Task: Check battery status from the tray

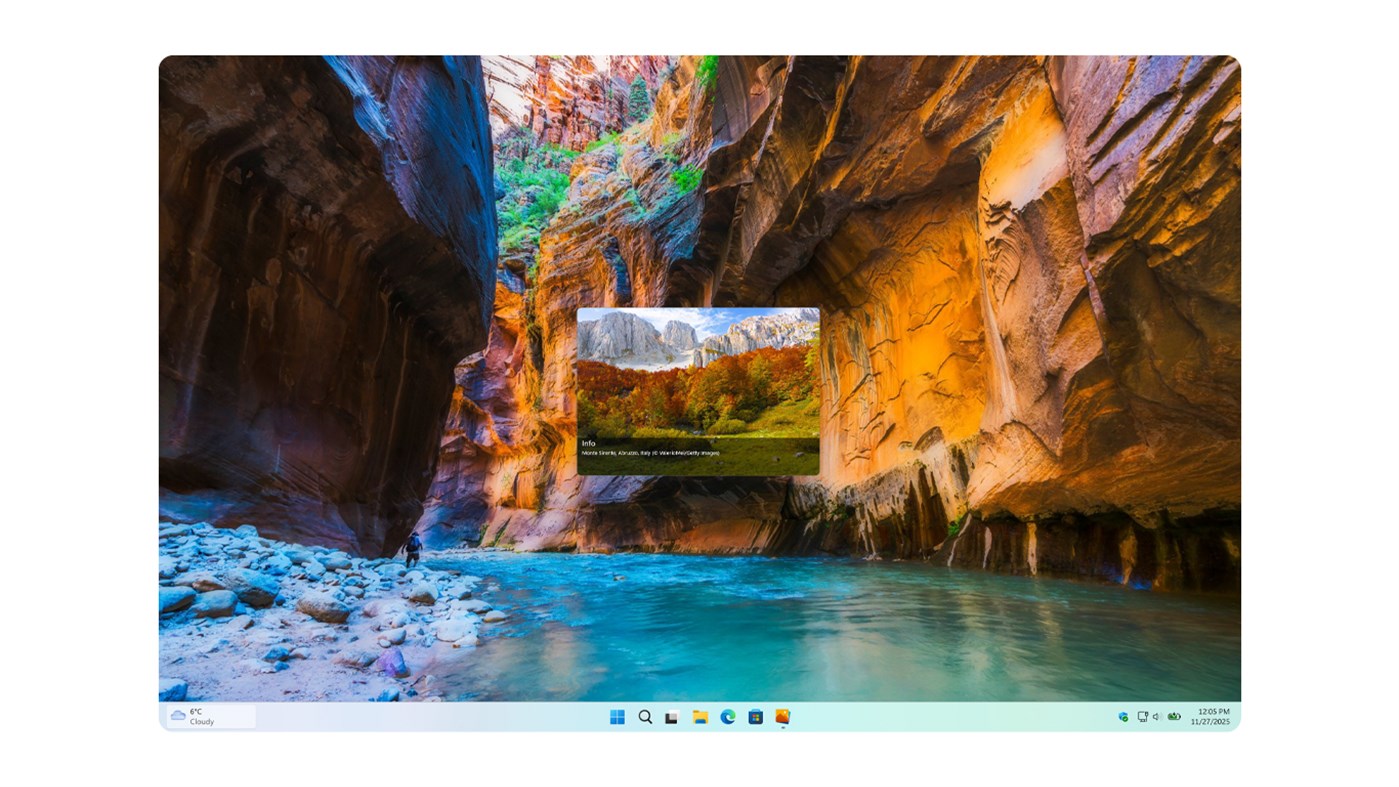Action: tap(1174, 716)
